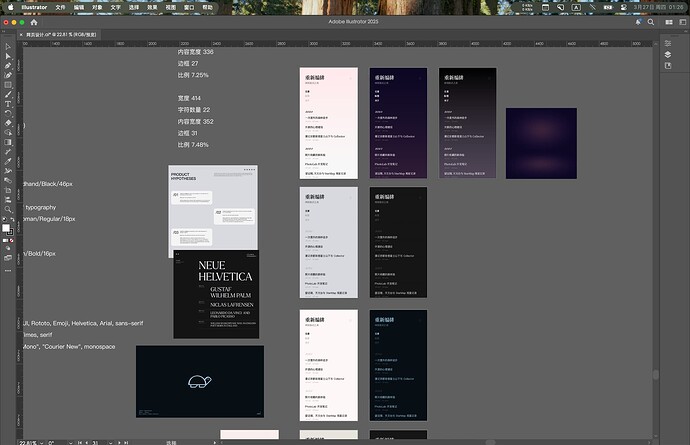Image resolution: width=690 pixels, height=445 pixels.
Task: Open the 文件 menu
Action: tap(60, 7)
